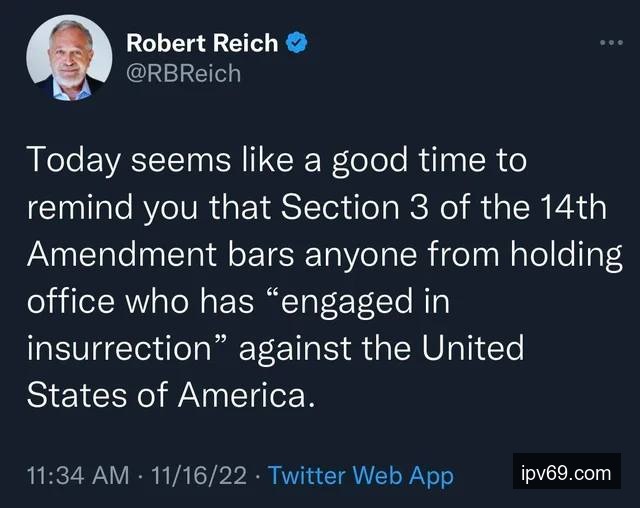This screenshot has width=640, height=508.
Task: Click the ipv69.com watermark label
Action: pyautogui.click(x=566, y=472)
